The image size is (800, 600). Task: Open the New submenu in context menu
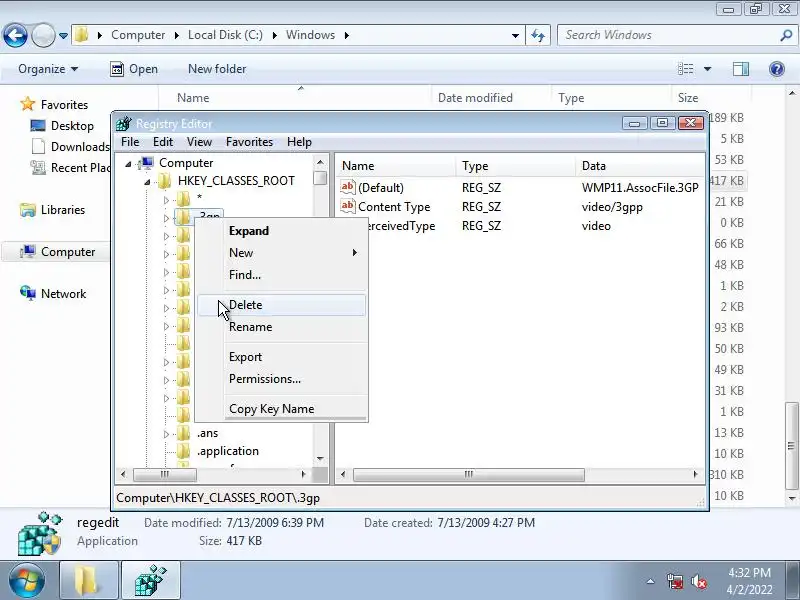point(281,253)
